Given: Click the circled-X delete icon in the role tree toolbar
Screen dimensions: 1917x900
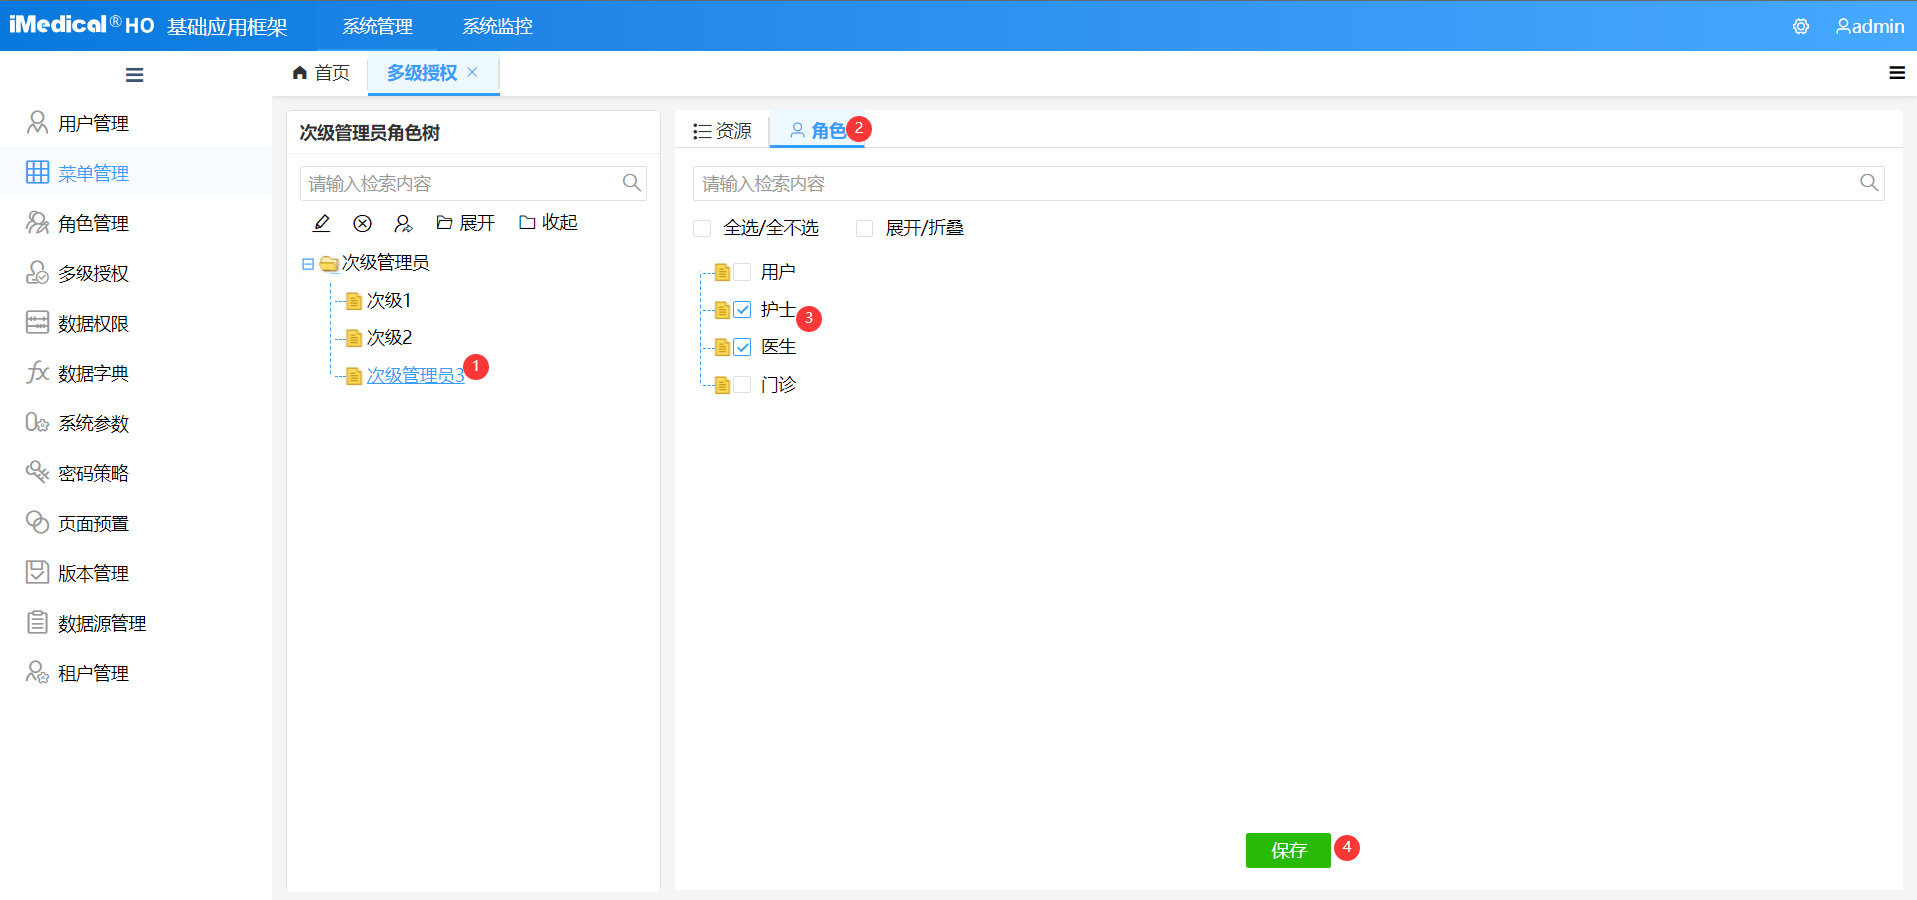Looking at the screenshot, I should (362, 222).
